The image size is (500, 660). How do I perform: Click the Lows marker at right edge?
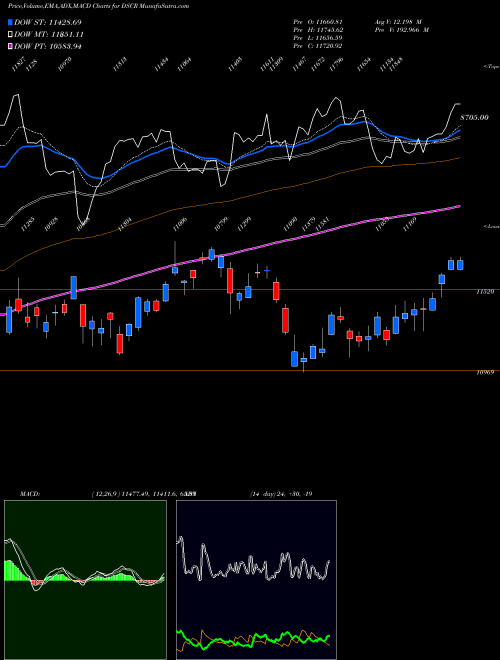click(491, 226)
